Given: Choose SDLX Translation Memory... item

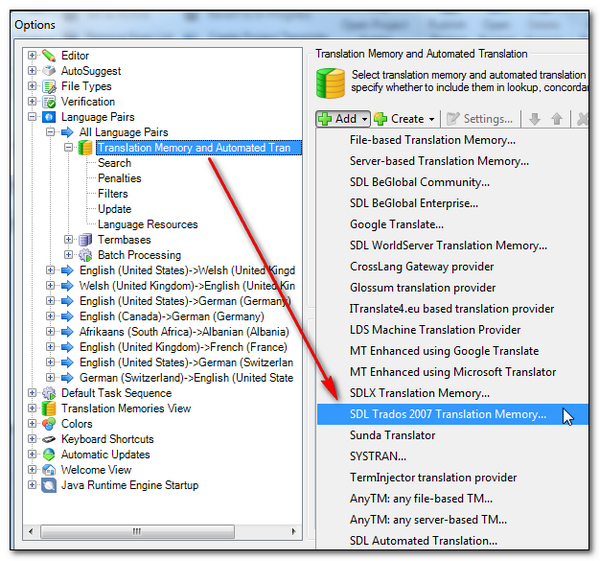Looking at the screenshot, I should [x=452, y=393].
